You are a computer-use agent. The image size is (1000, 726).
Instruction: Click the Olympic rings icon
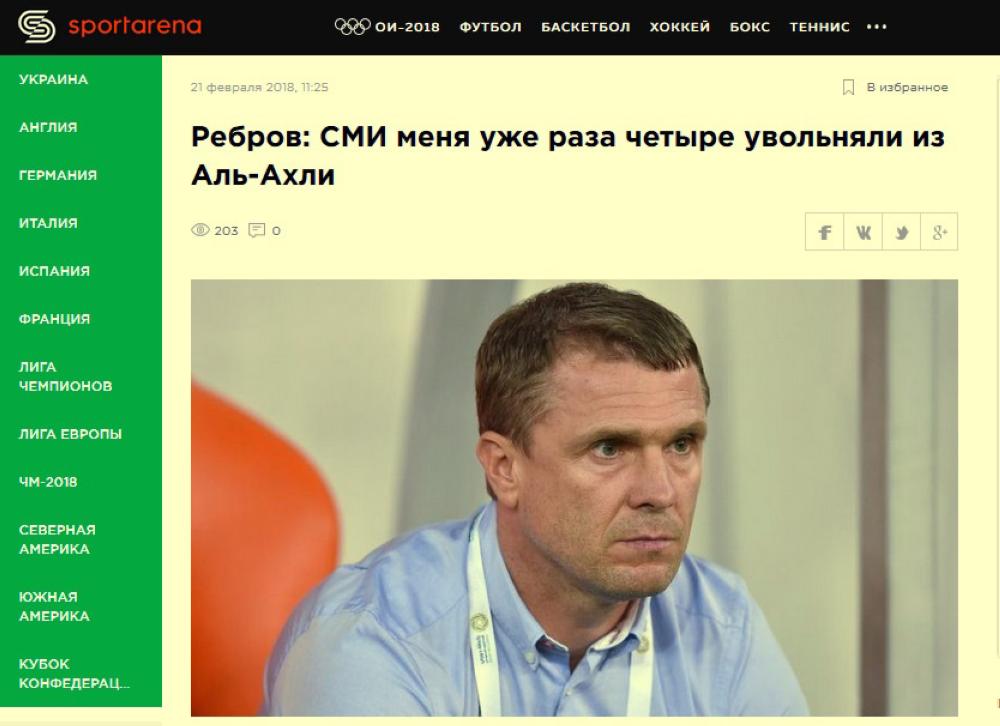click(x=353, y=26)
